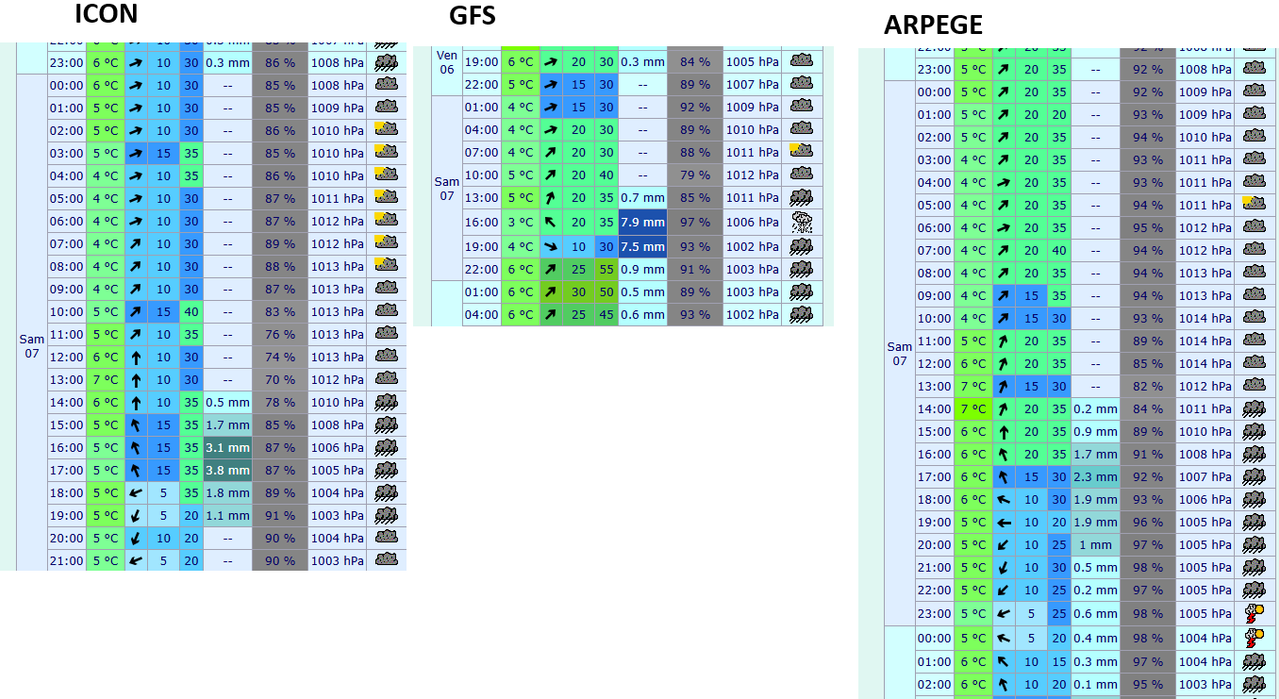1279x699 pixels.
Task: Click the 96 % humidity cell in ARPEGE table
Action: [x=1148, y=522]
